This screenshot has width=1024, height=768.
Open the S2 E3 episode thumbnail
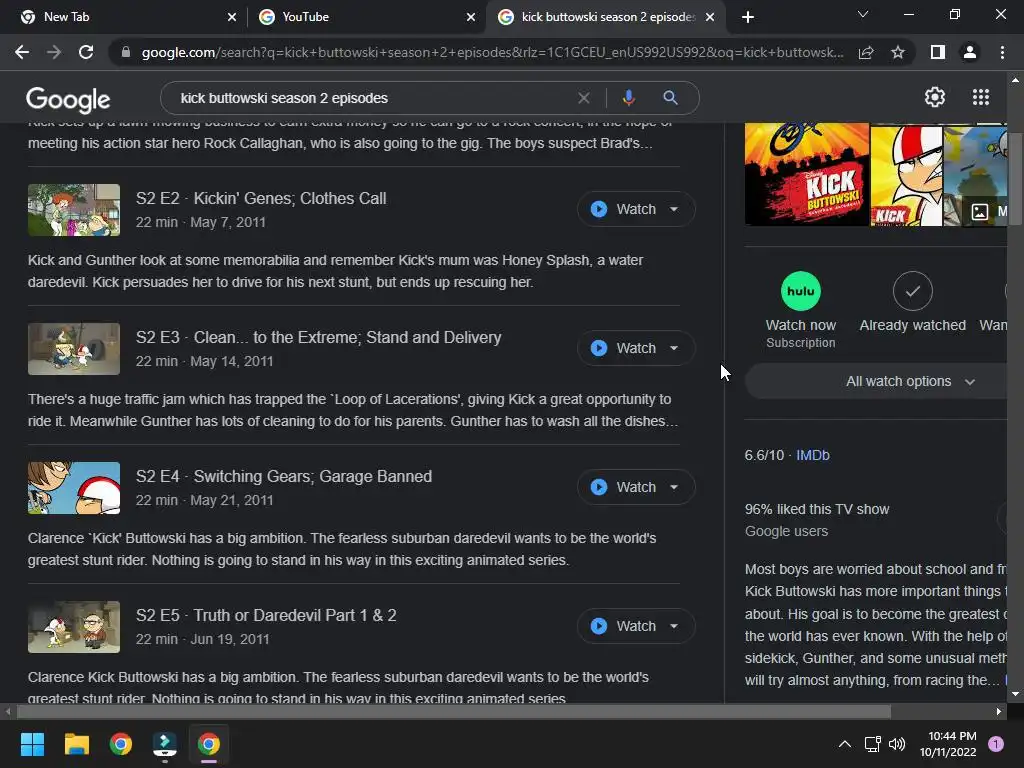pyautogui.click(x=74, y=349)
